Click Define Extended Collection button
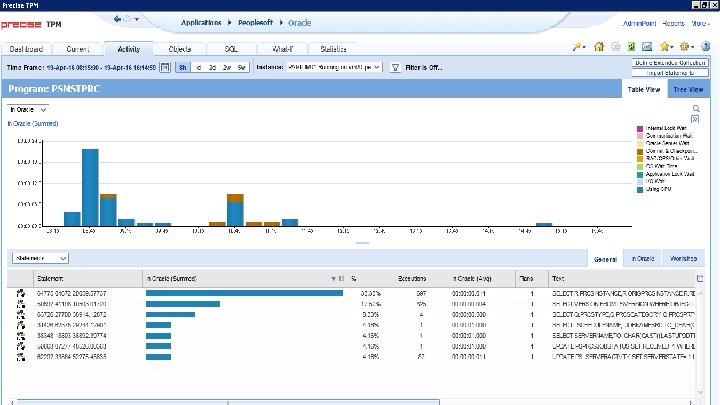Image resolution: width=720 pixels, height=405 pixels. (x=670, y=62)
